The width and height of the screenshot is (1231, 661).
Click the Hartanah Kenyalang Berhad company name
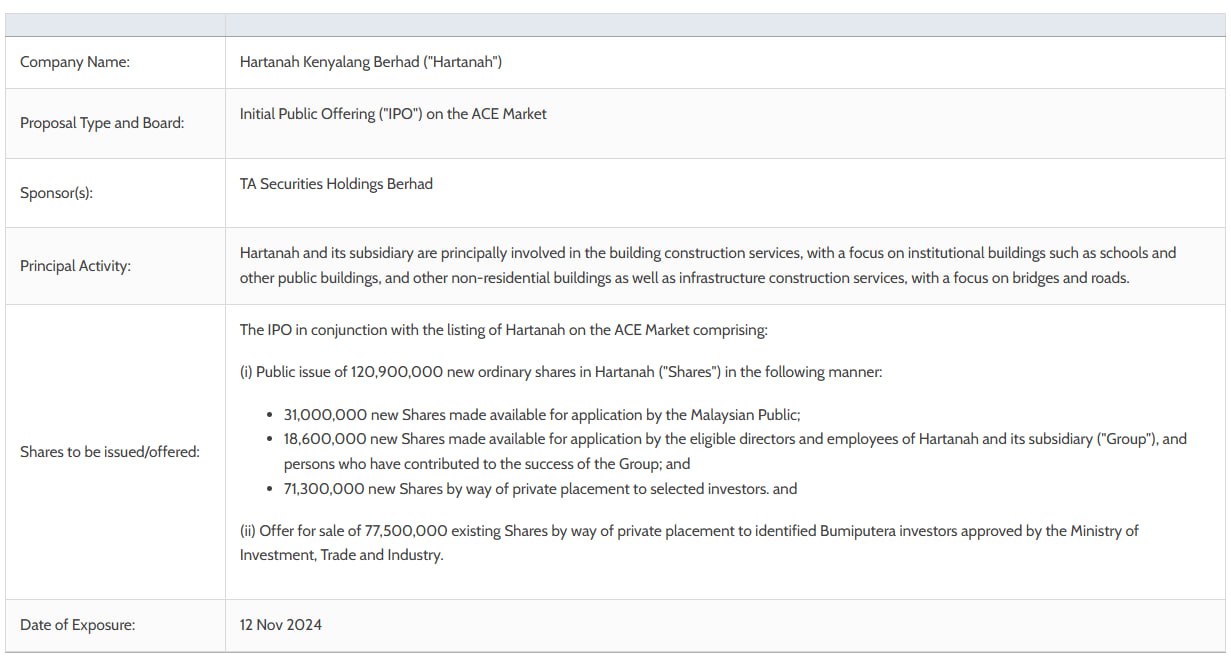point(371,62)
